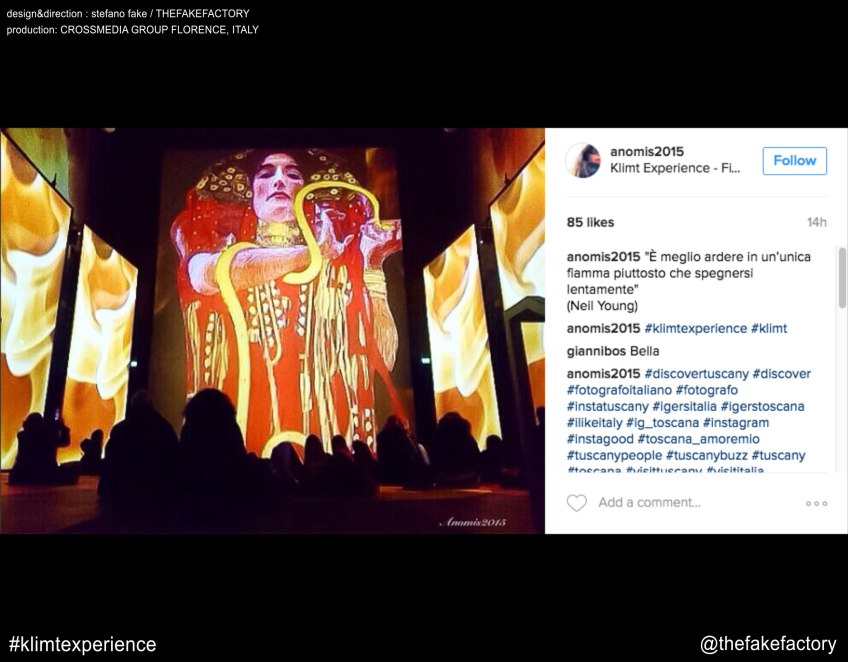Open the #klimt hashtag link

tap(769, 329)
